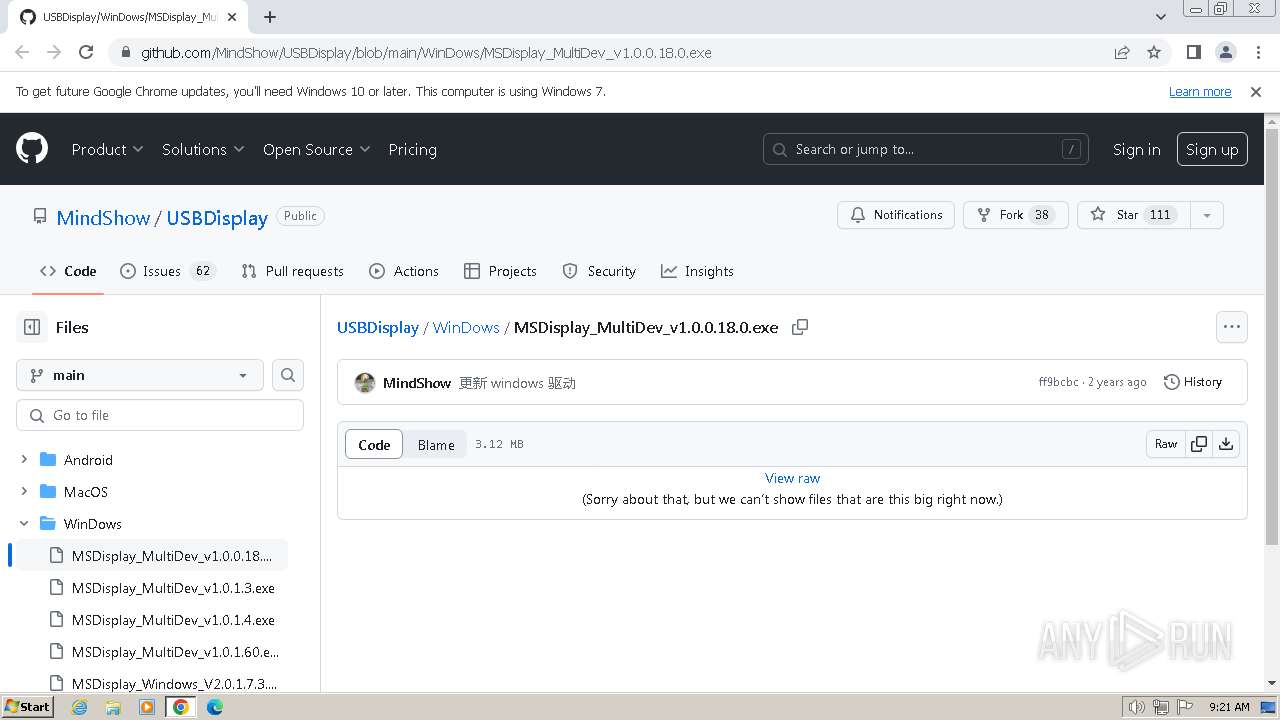Download raw file icon
This screenshot has width=1280, height=720.
pos(1226,444)
